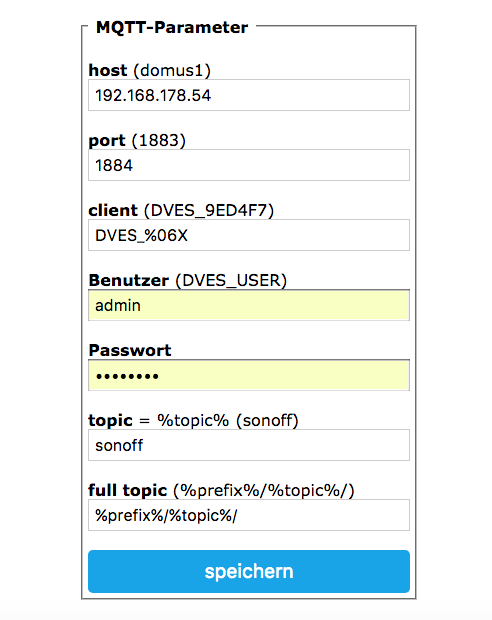Select the client field with DVES_%06X

(x=249, y=235)
